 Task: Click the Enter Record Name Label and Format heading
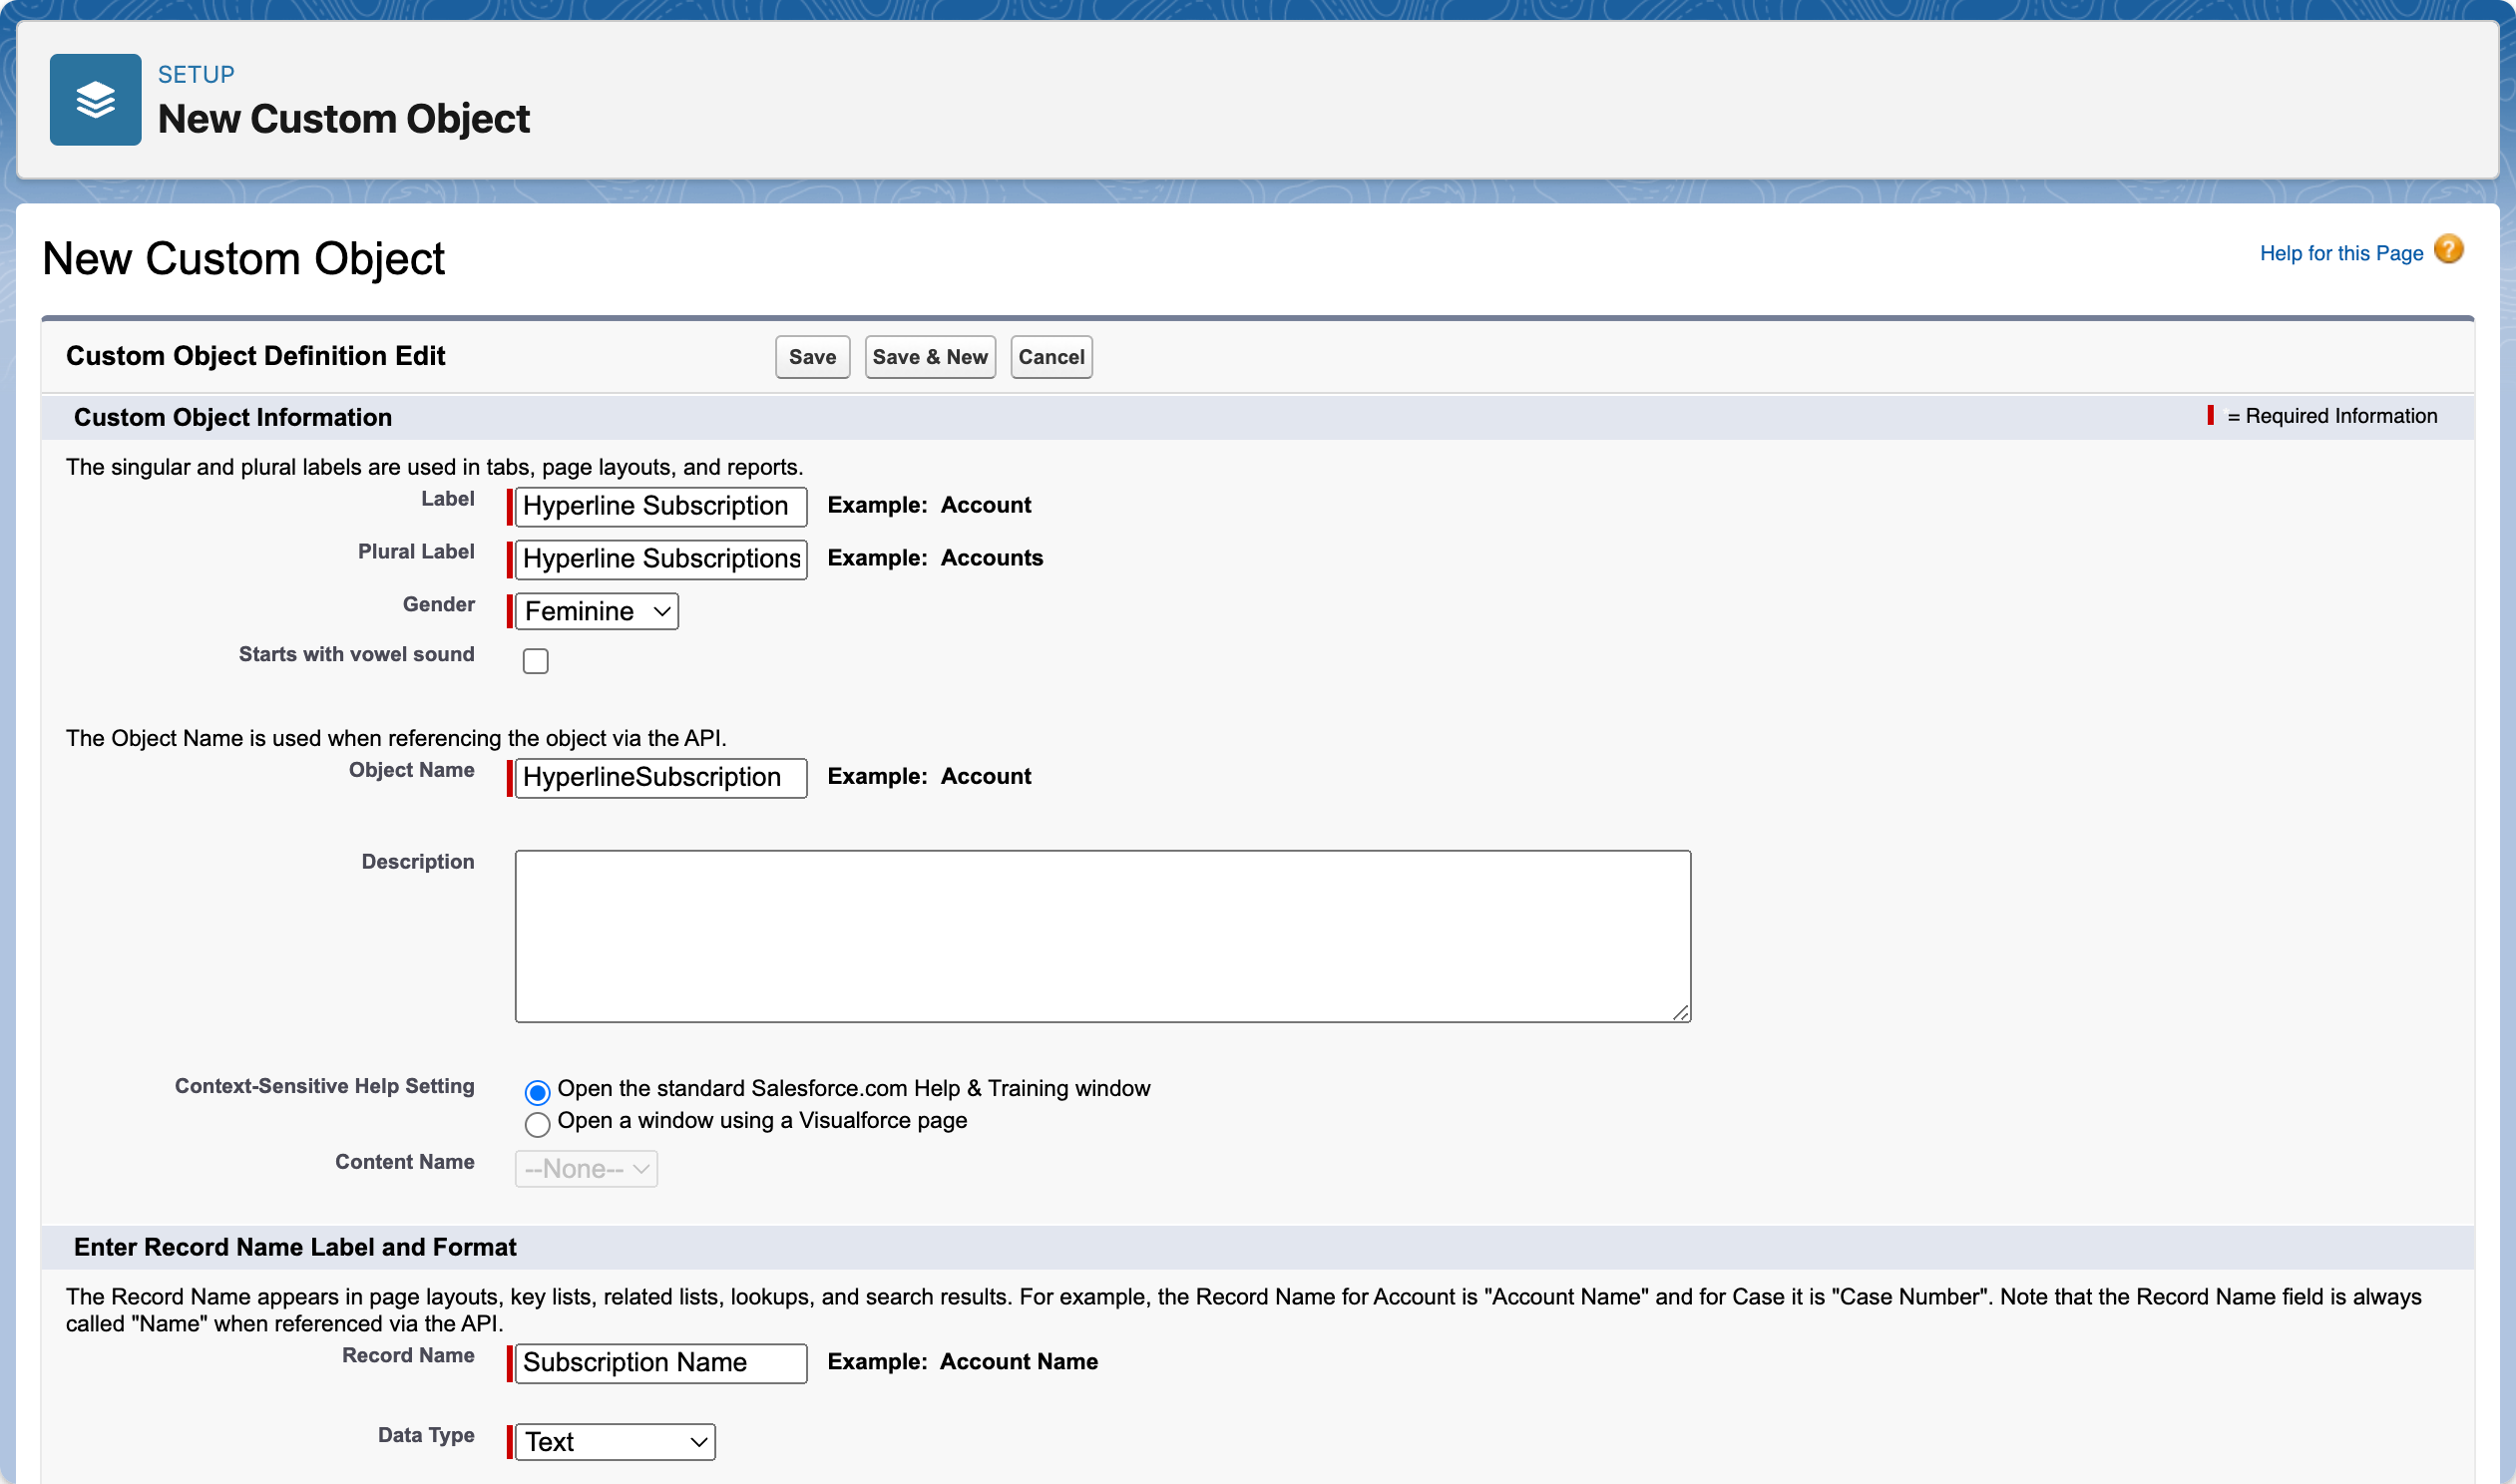295,1247
